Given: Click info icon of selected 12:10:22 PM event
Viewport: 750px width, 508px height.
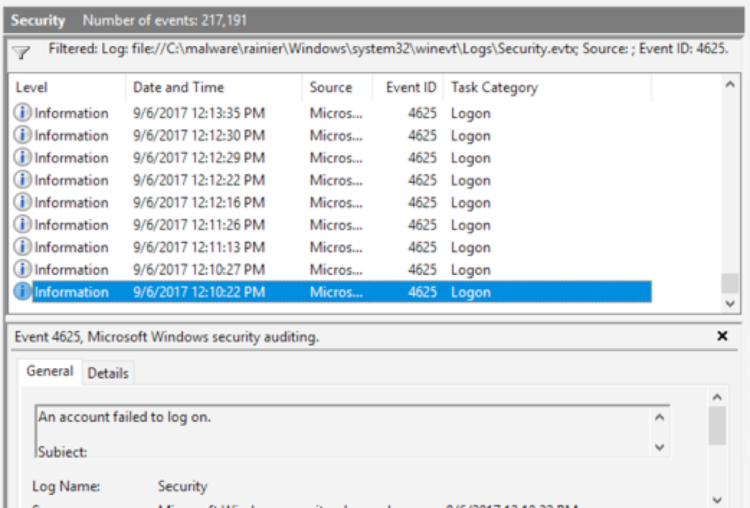Looking at the screenshot, I should click(23, 292).
